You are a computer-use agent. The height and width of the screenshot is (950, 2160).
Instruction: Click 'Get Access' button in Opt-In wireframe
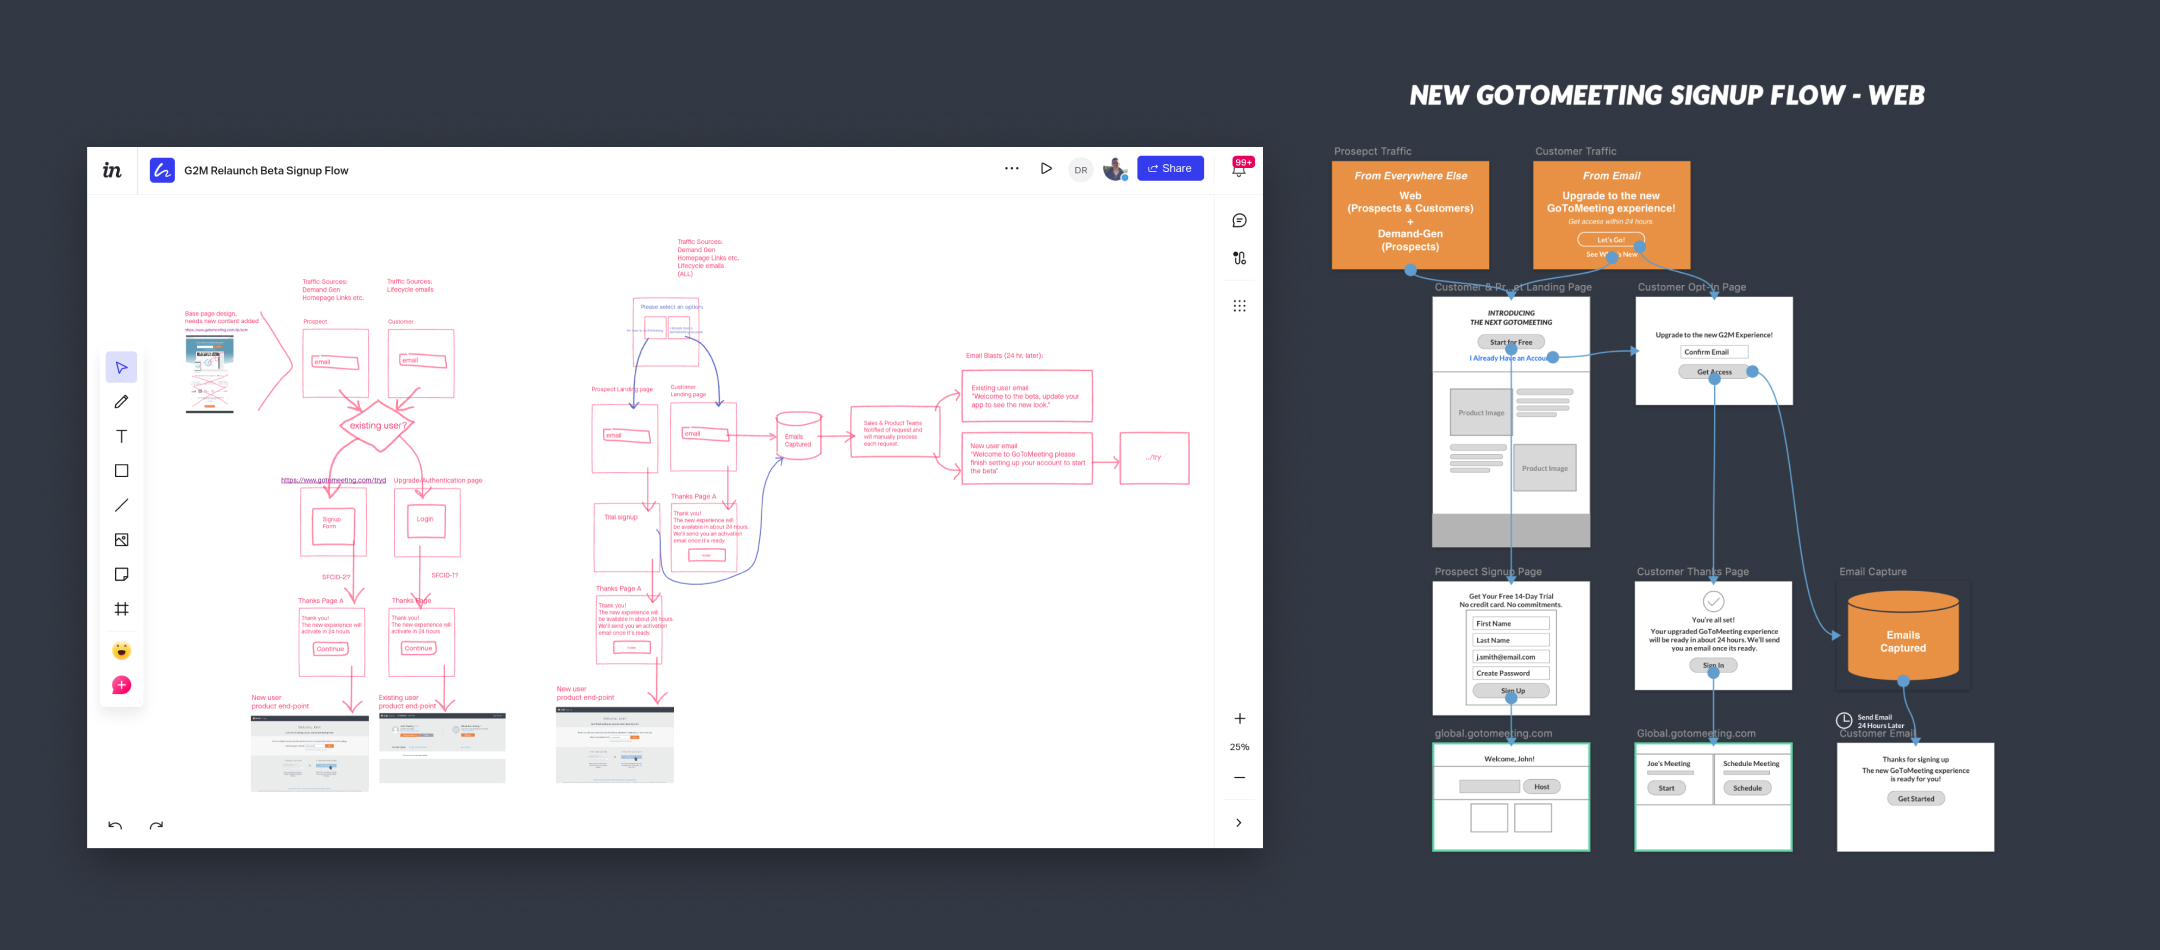tap(1714, 372)
